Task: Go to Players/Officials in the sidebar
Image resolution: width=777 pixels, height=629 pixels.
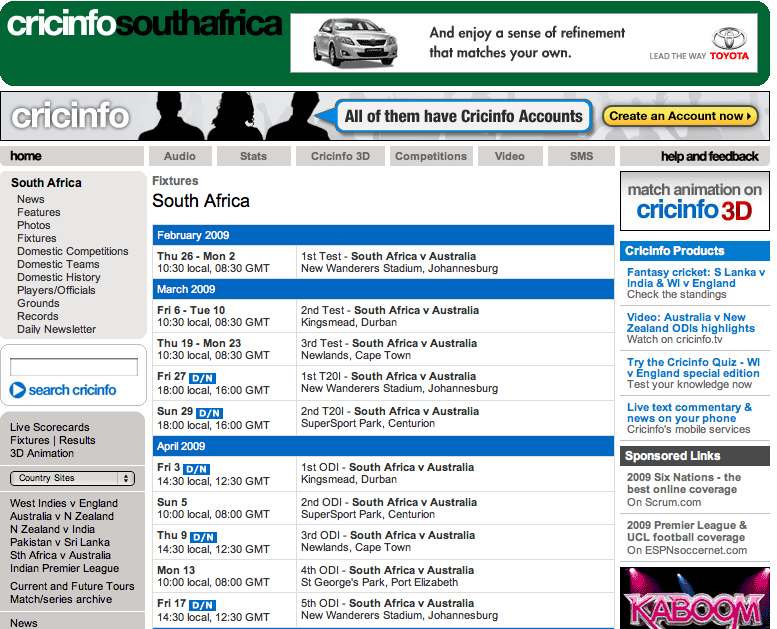Action: (x=56, y=290)
